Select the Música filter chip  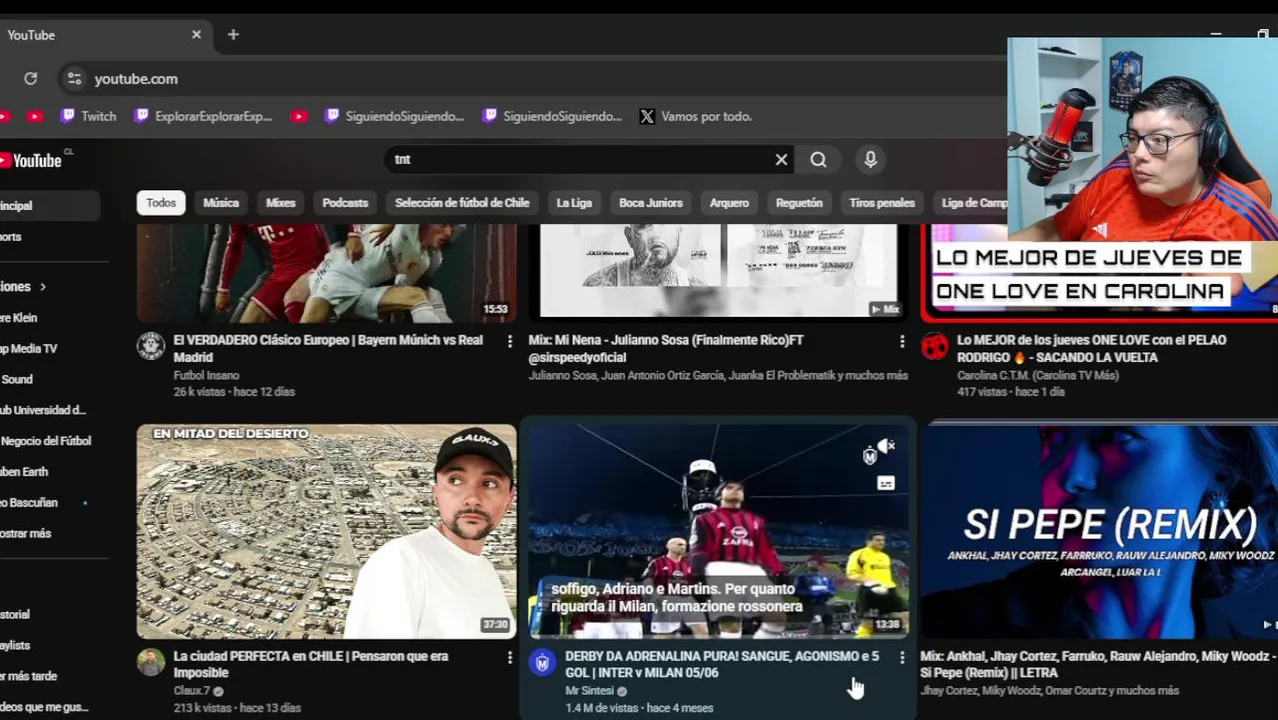coord(221,202)
